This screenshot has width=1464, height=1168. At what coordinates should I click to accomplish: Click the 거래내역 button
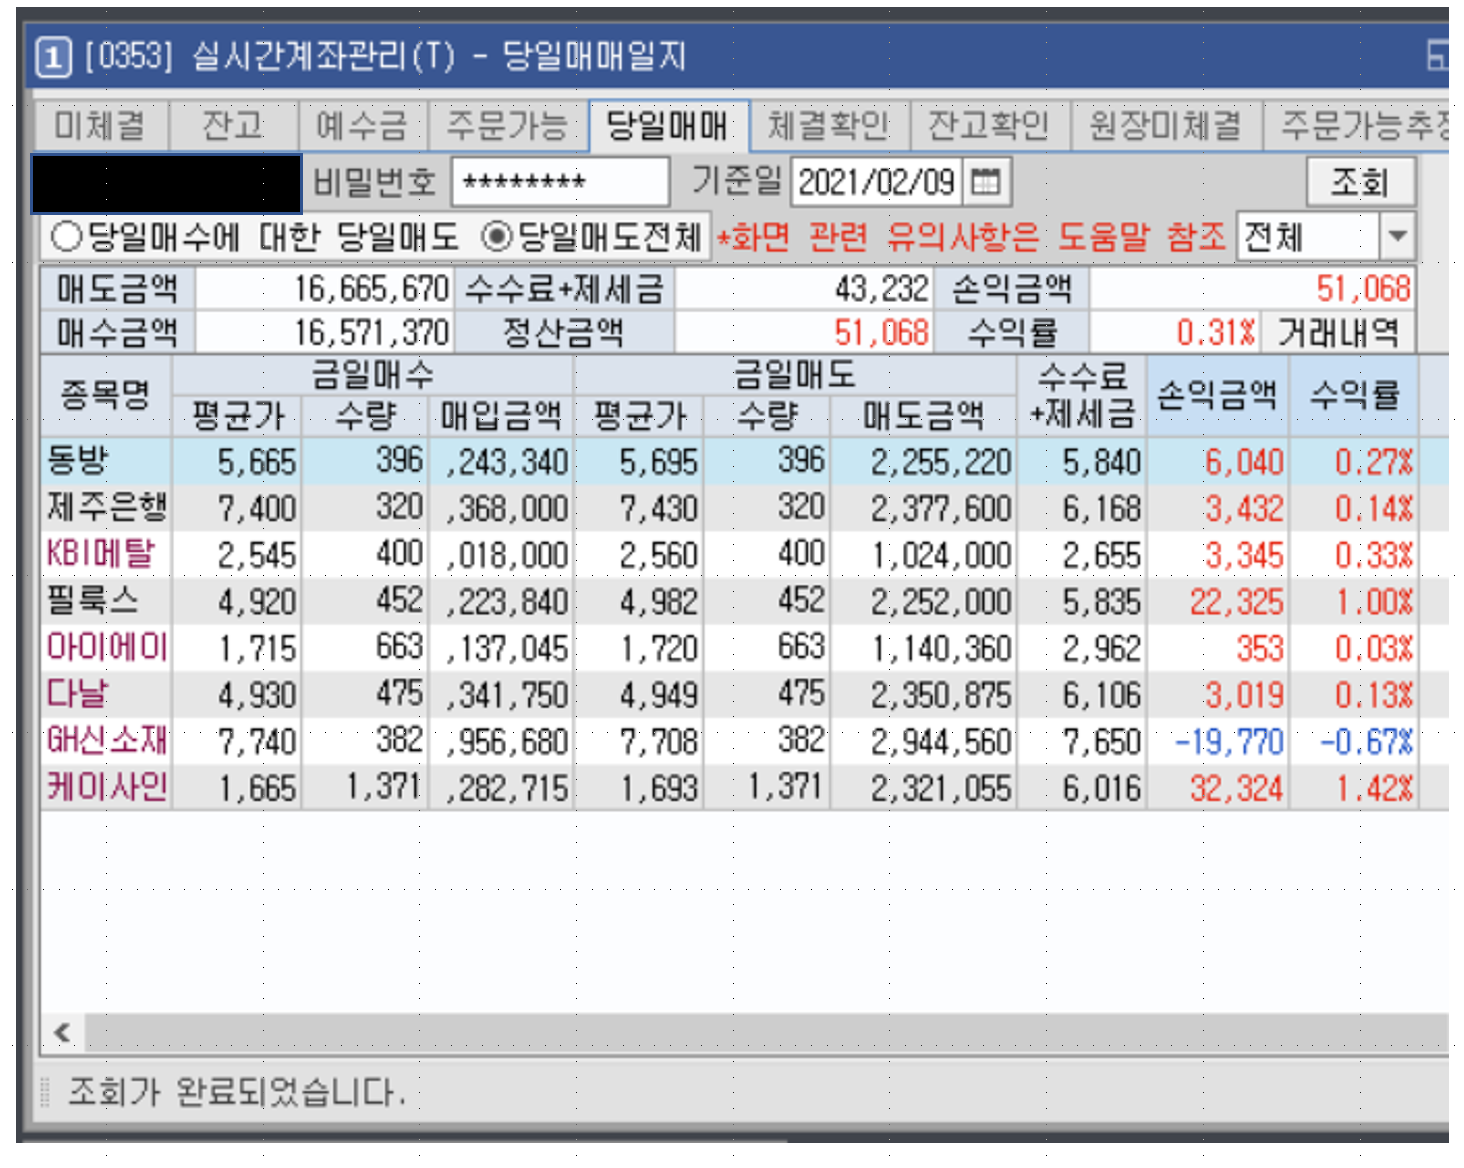(x=1338, y=332)
